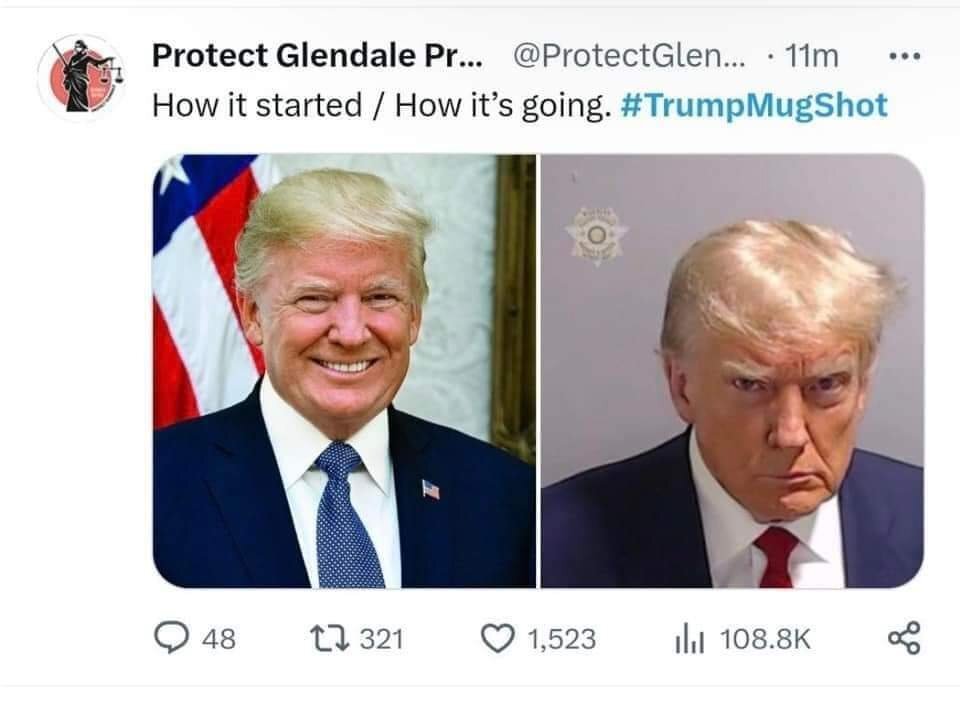
Task: Like the post with the heart icon
Action: pos(497,638)
